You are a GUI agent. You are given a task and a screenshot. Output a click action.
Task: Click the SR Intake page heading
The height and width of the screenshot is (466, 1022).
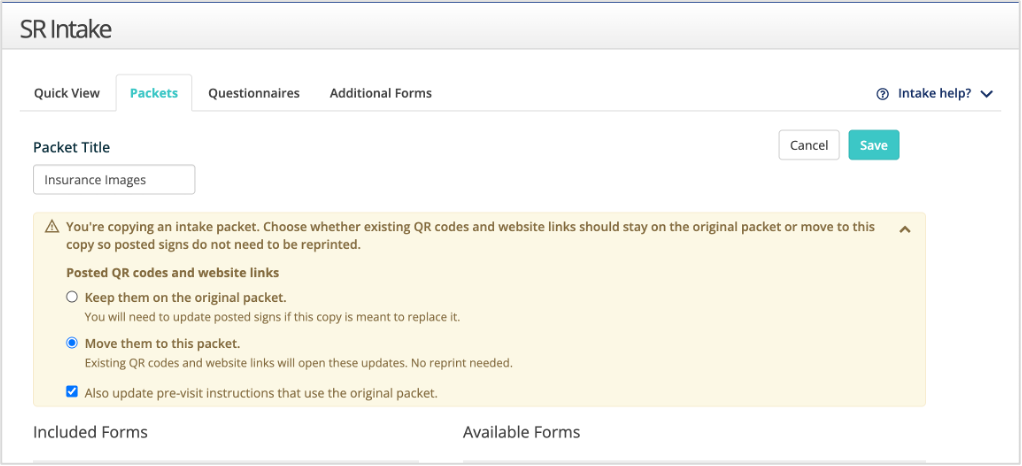tap(66, 29)
